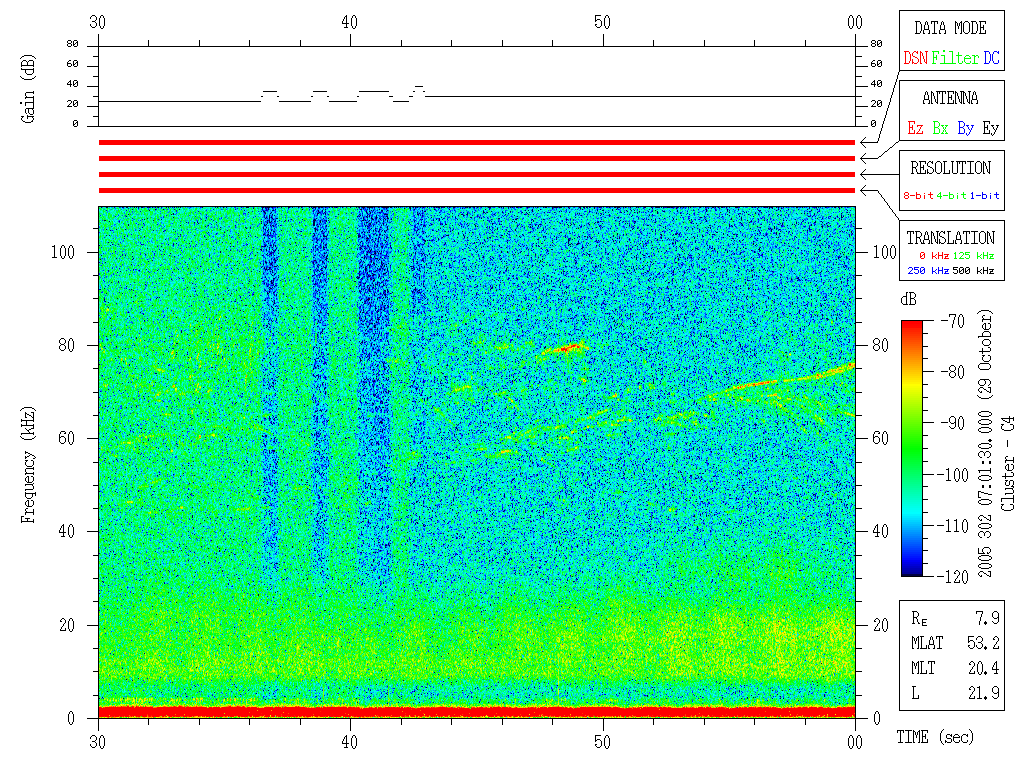The width and height of the screenshot is (1024, 768).
Task: Click the right frequency axis label 20
Action: tap(881, 625)
